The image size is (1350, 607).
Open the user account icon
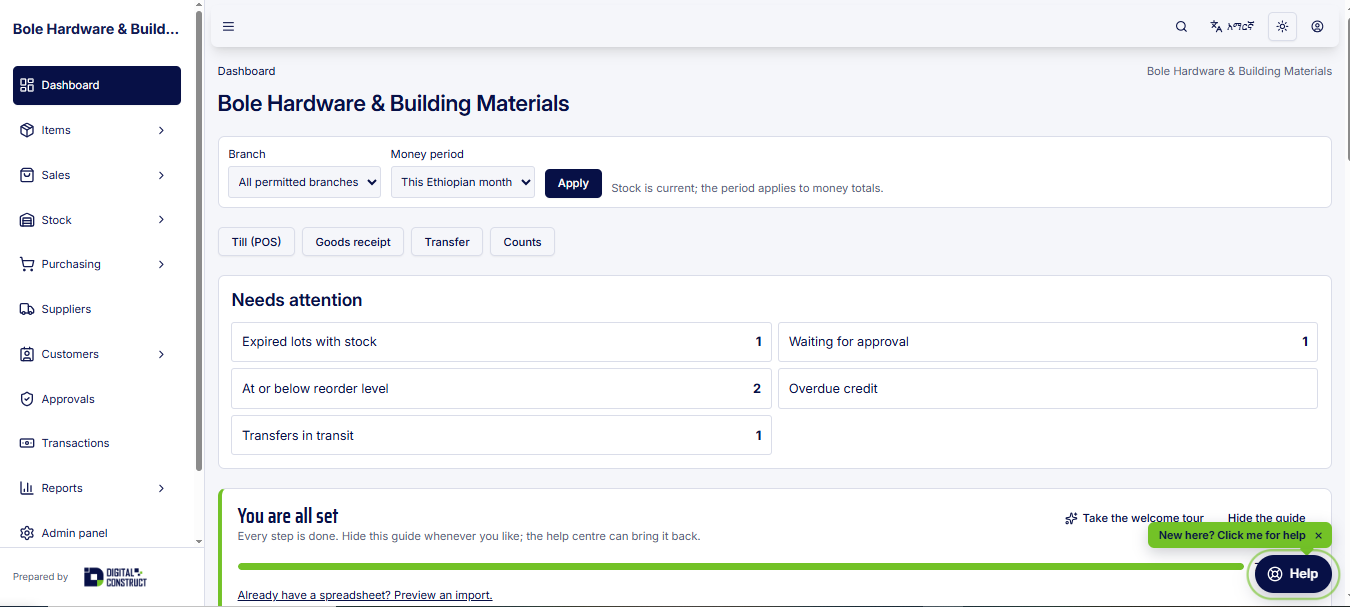point(1317,27)
